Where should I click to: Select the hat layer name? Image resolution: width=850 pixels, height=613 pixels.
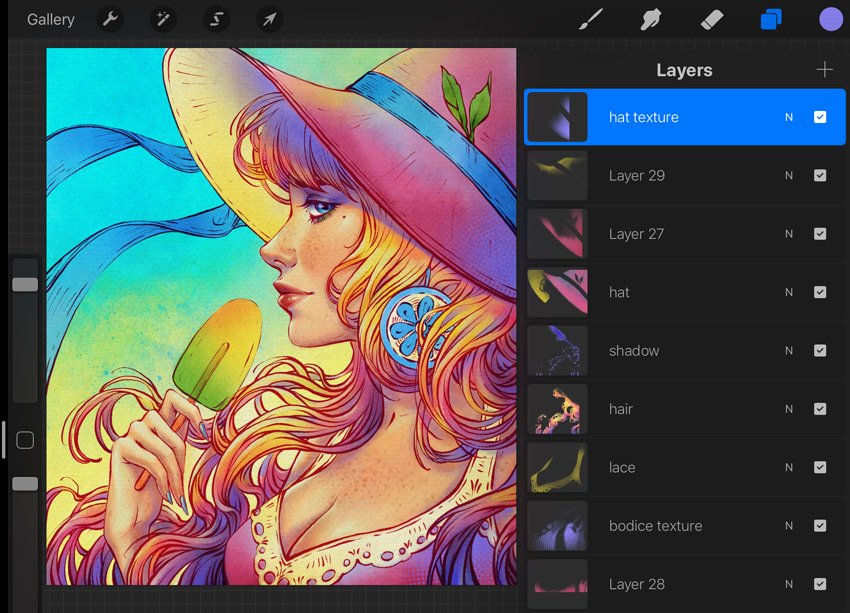pos(619,292)
